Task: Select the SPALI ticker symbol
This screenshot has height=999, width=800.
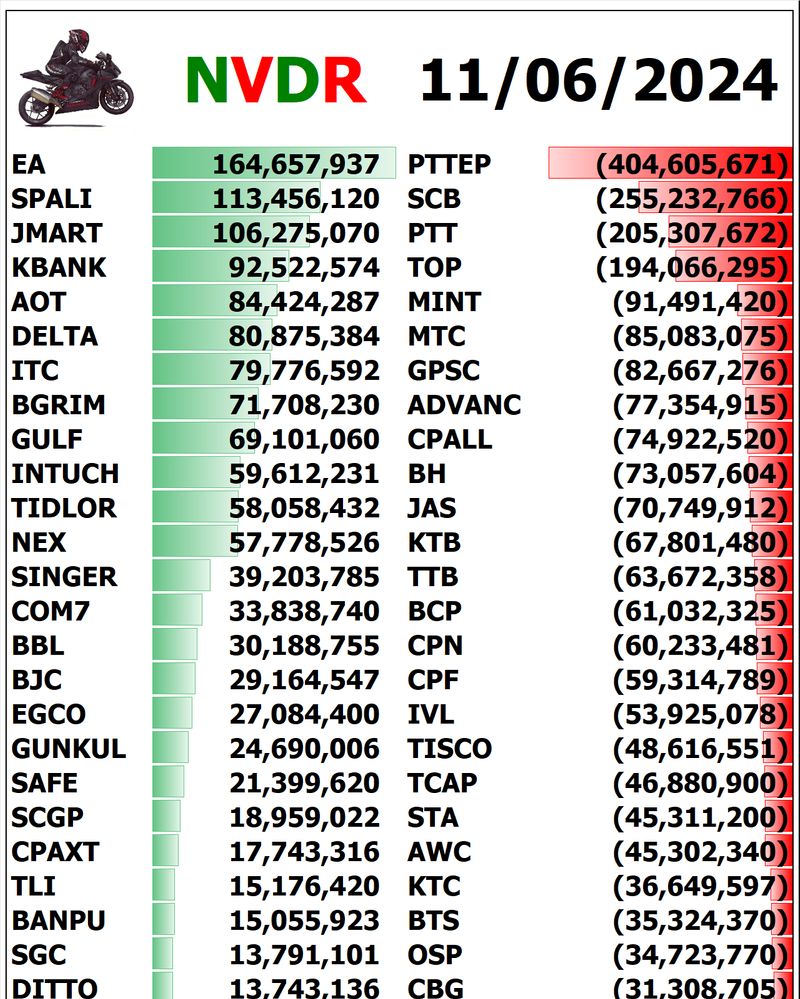Action: [x=52, y=199]
